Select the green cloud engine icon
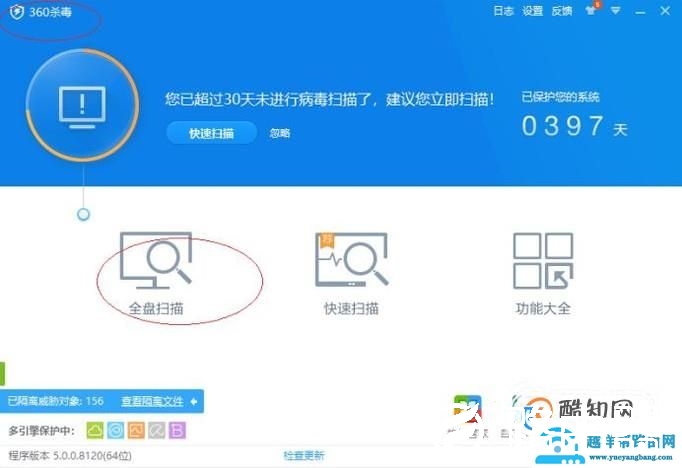 pyautogui.click(x=95, y=430)
